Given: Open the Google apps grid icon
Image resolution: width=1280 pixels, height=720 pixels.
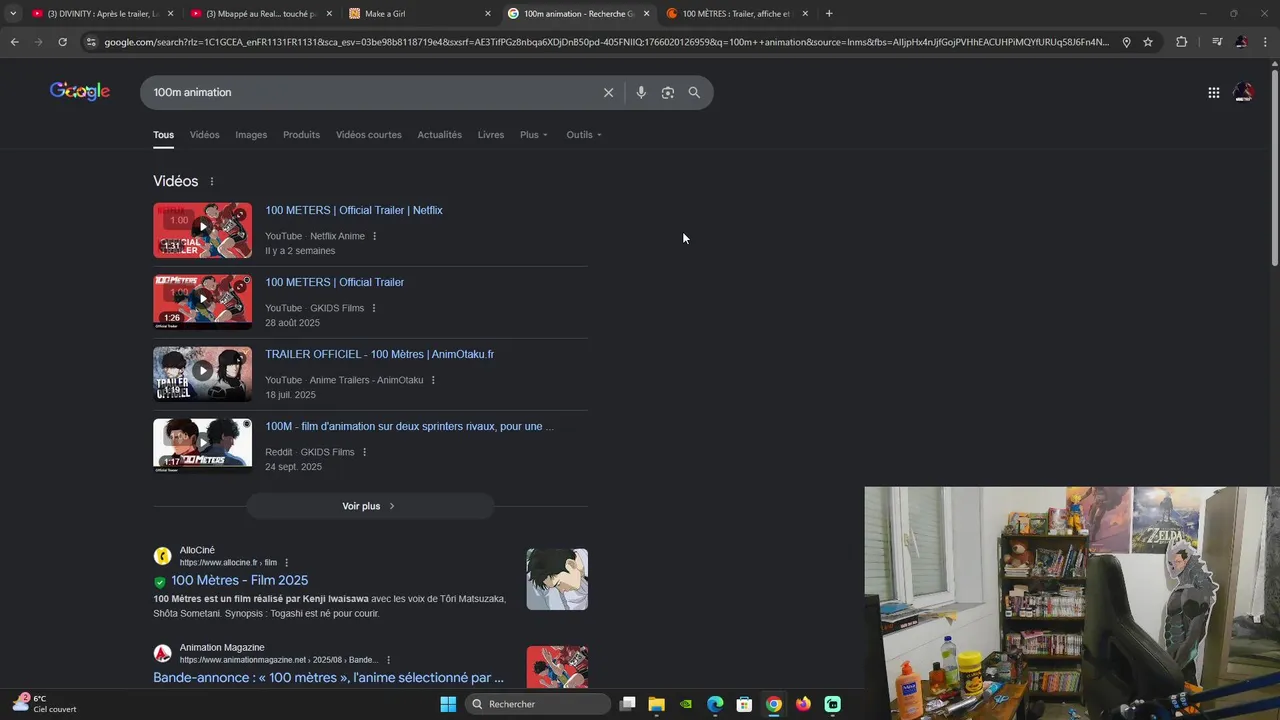Looking at the screenshot, I should pyautogui.click(x=1214, y=92).
